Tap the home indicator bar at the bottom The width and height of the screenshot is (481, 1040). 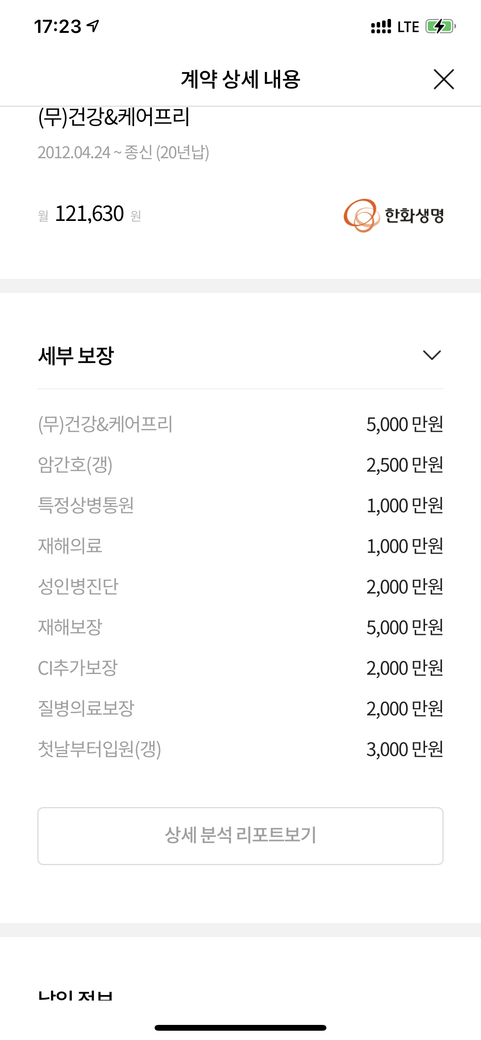(x=240, y=1027)
